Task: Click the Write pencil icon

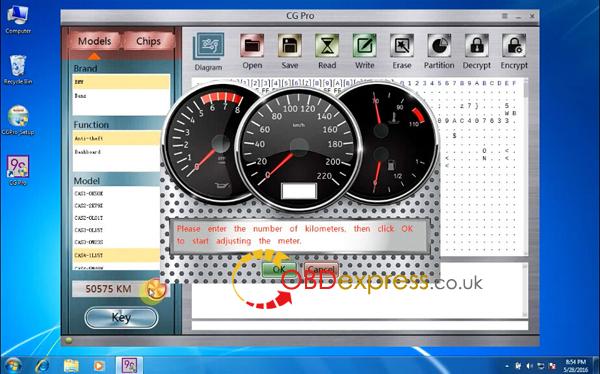Action: pyautogui.click(x=364, y=46)
